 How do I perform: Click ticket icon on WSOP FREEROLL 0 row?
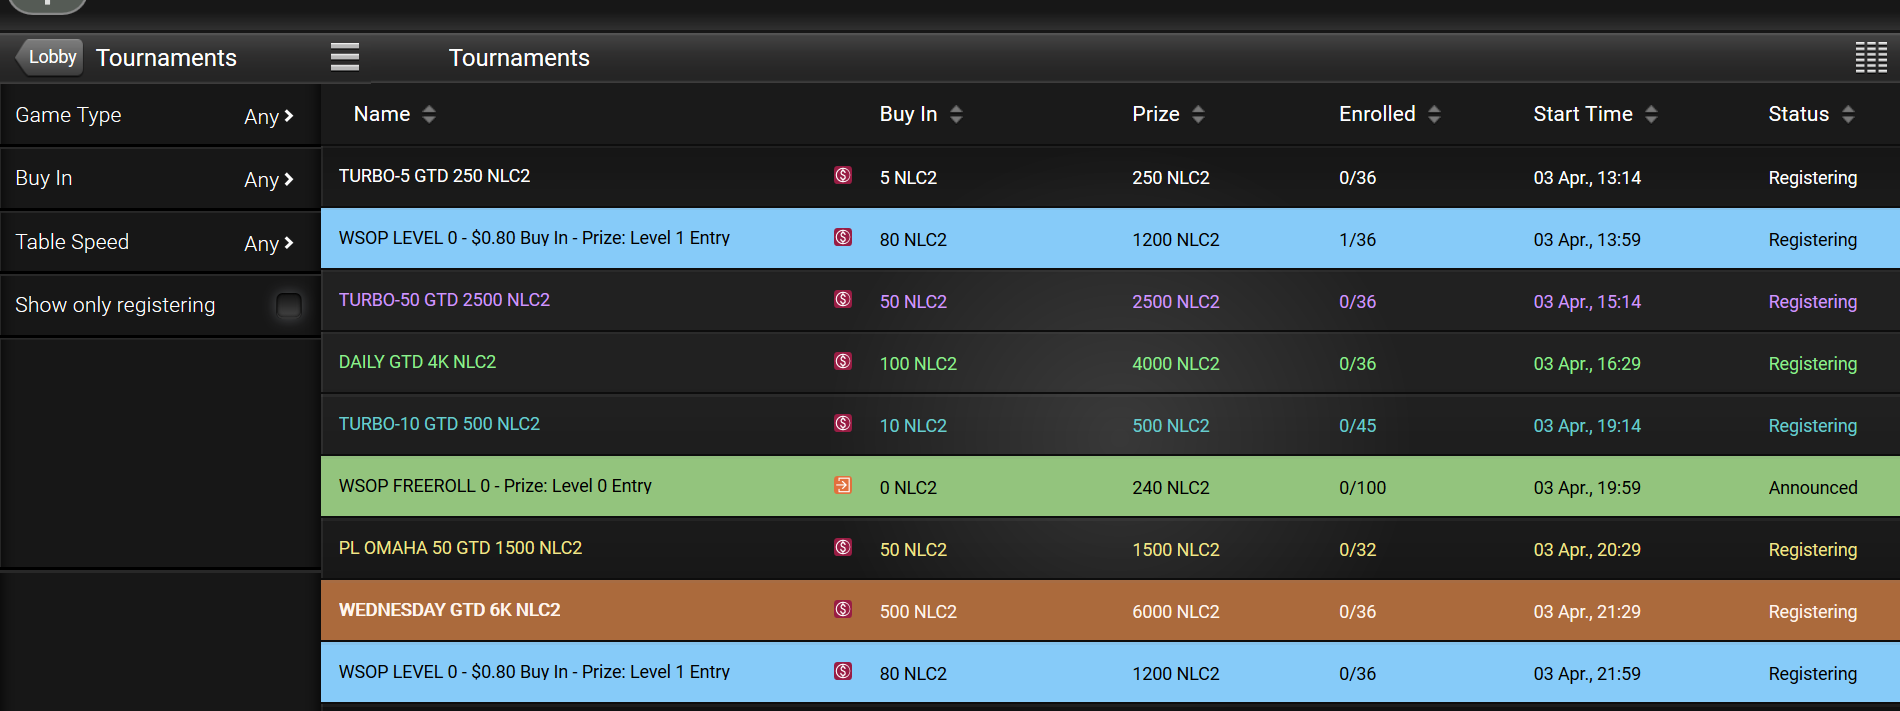843,486
